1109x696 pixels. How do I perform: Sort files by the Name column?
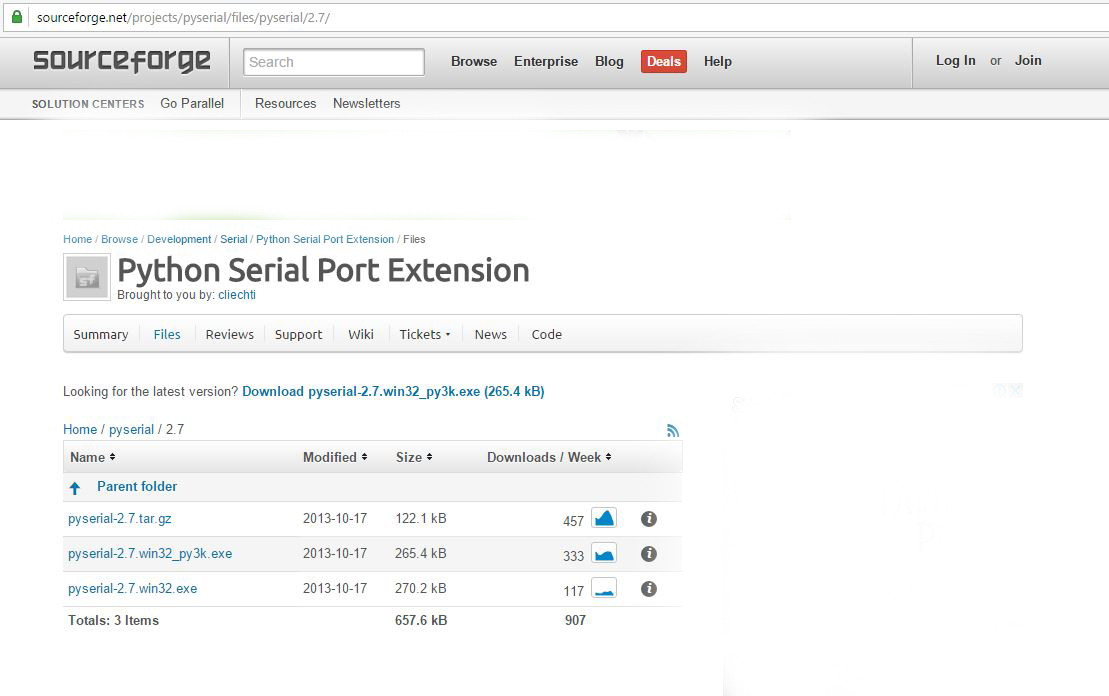92,457
